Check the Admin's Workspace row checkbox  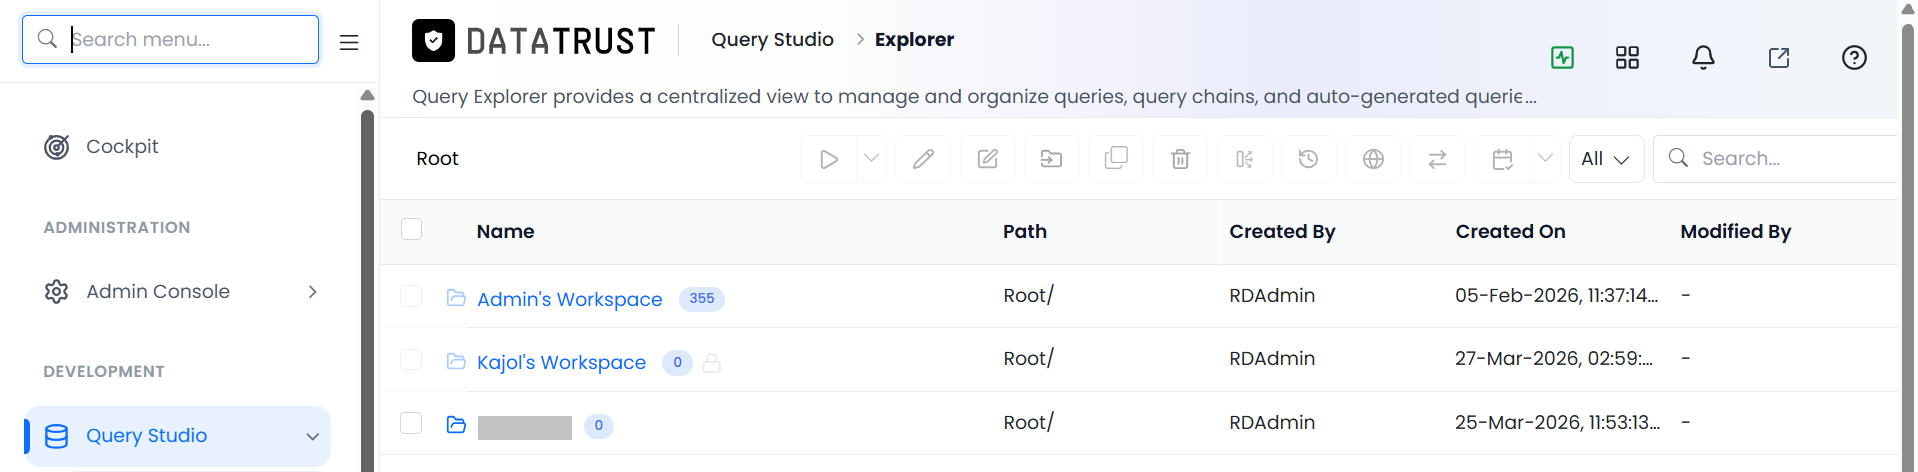411,296
